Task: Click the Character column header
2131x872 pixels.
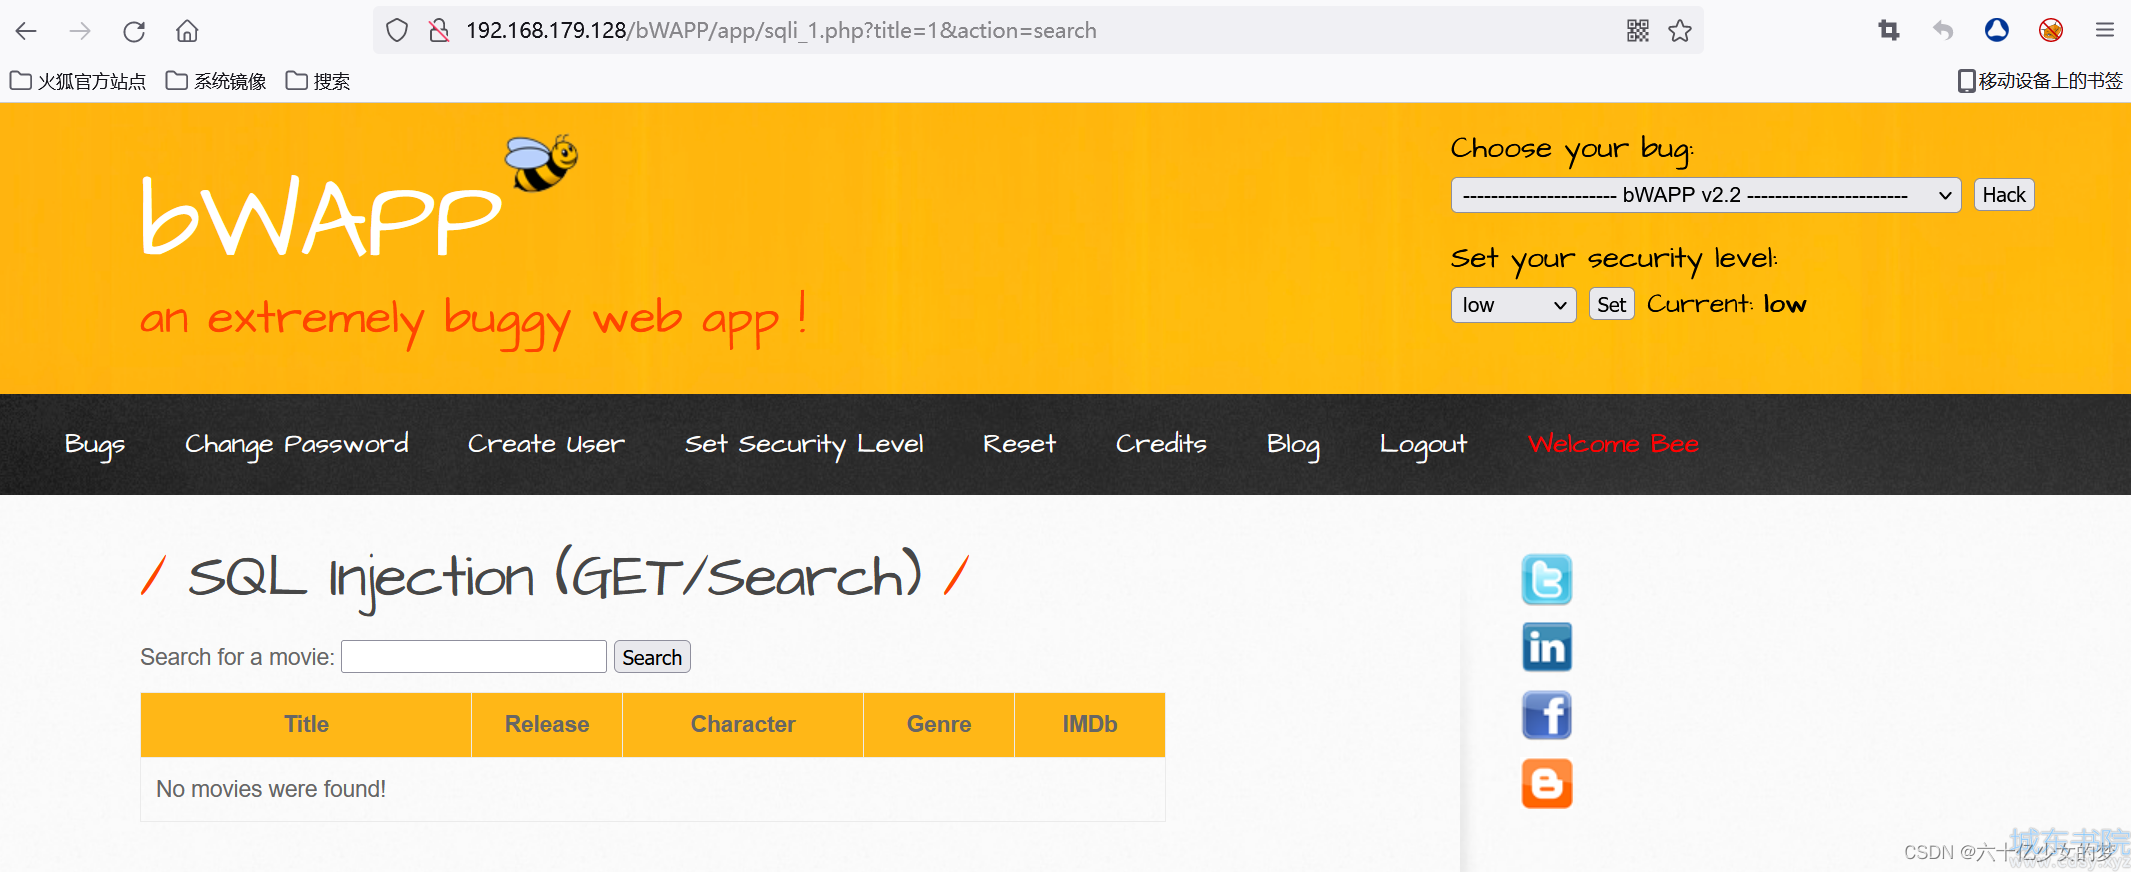Action: [x=743, y=724]
